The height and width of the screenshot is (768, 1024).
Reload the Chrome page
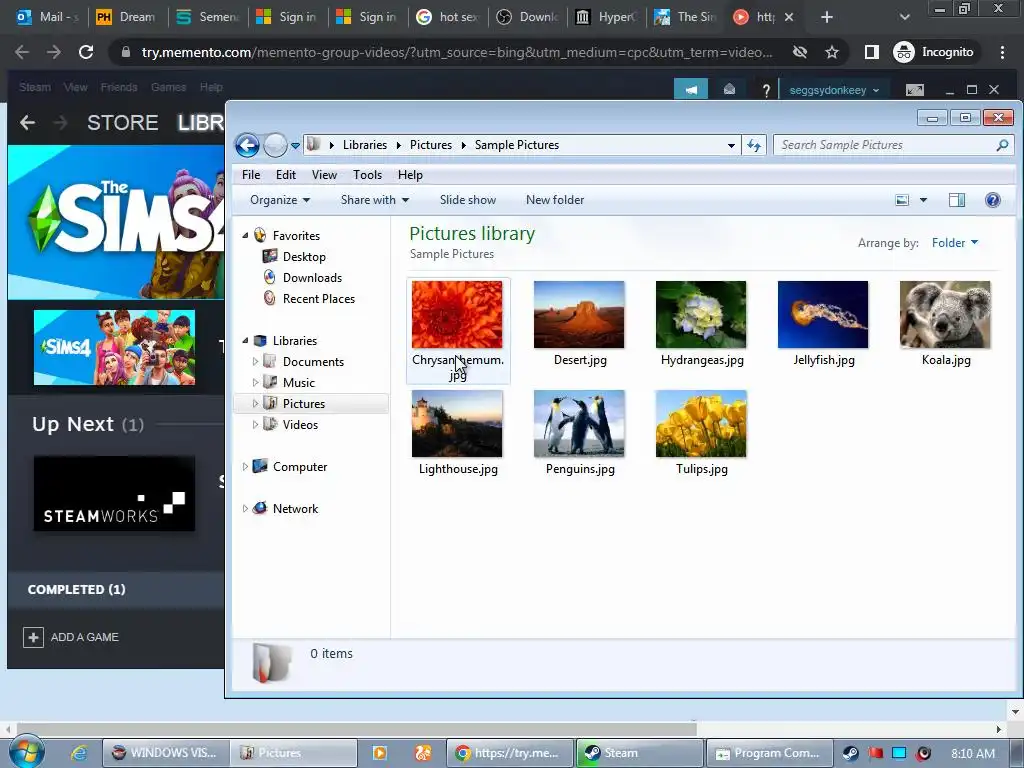tap(86, 52)
